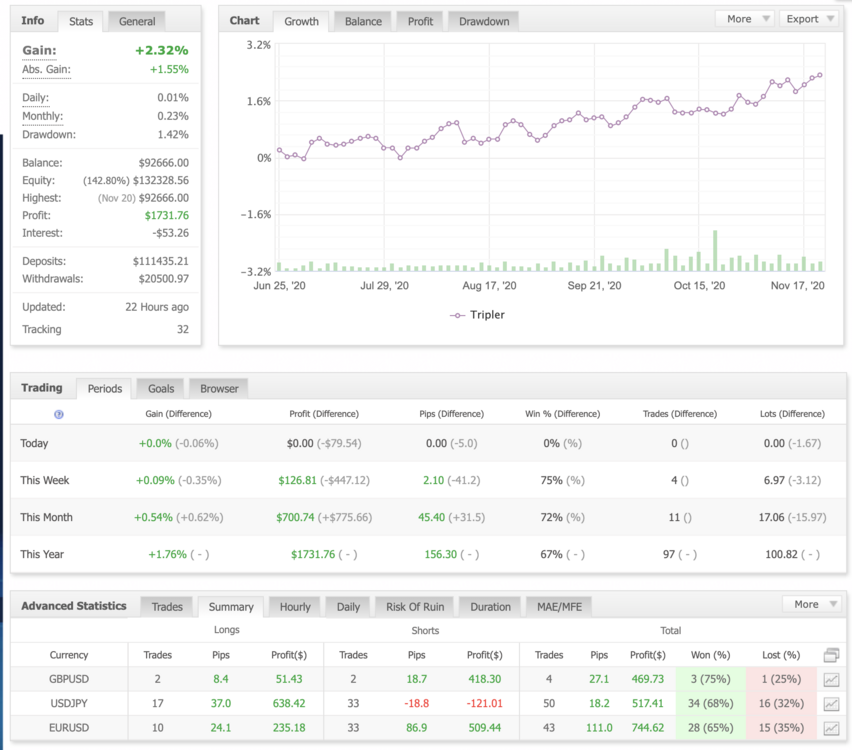Select the Summary statistics tab
852x750 pixels.
coord(231,607)
